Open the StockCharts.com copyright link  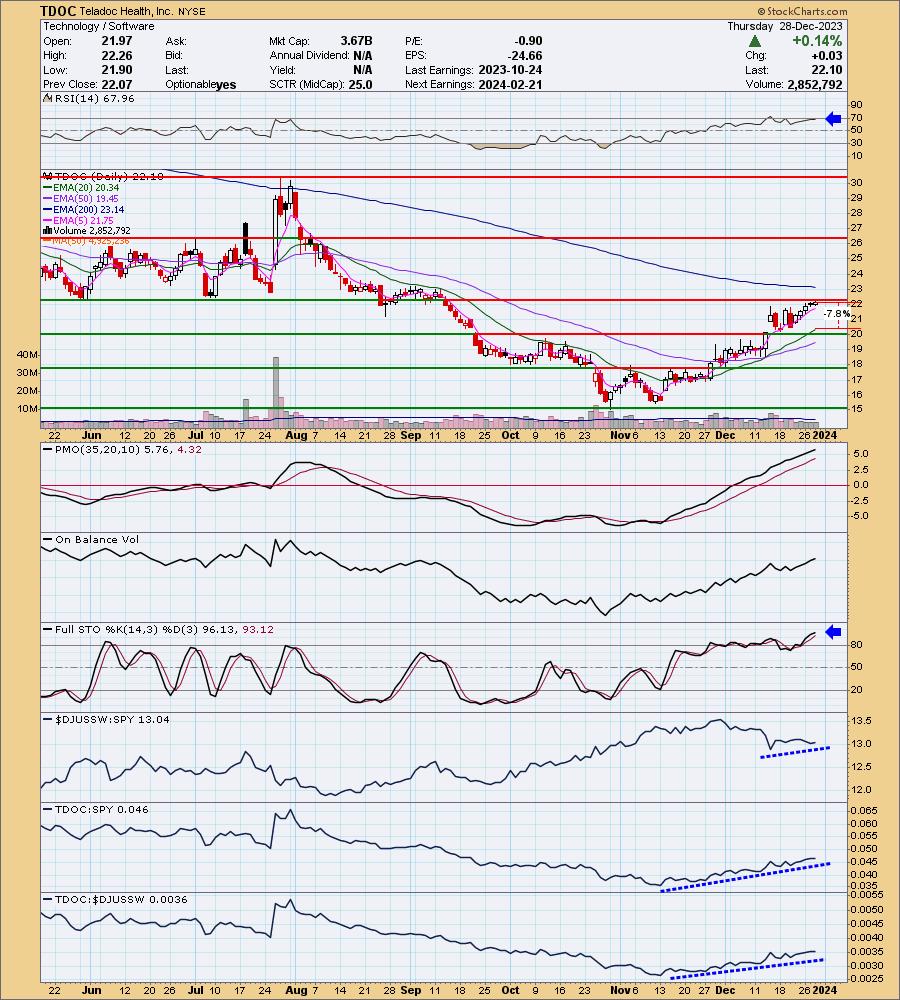[x=802, y=11]
